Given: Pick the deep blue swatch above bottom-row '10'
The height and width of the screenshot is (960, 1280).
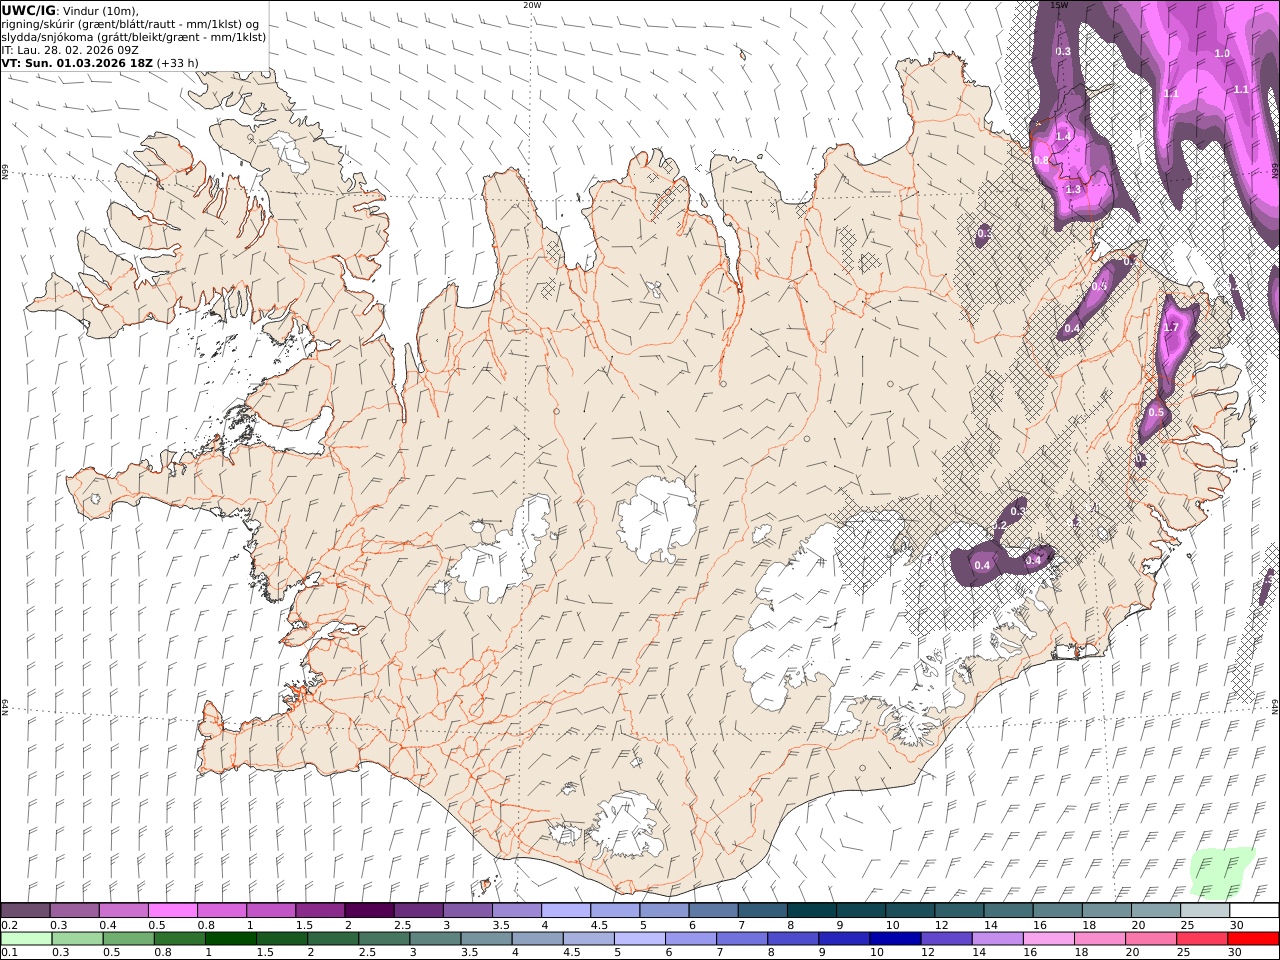Looking at the screenshot, I should pyautogui.click(x=894, y=938).
